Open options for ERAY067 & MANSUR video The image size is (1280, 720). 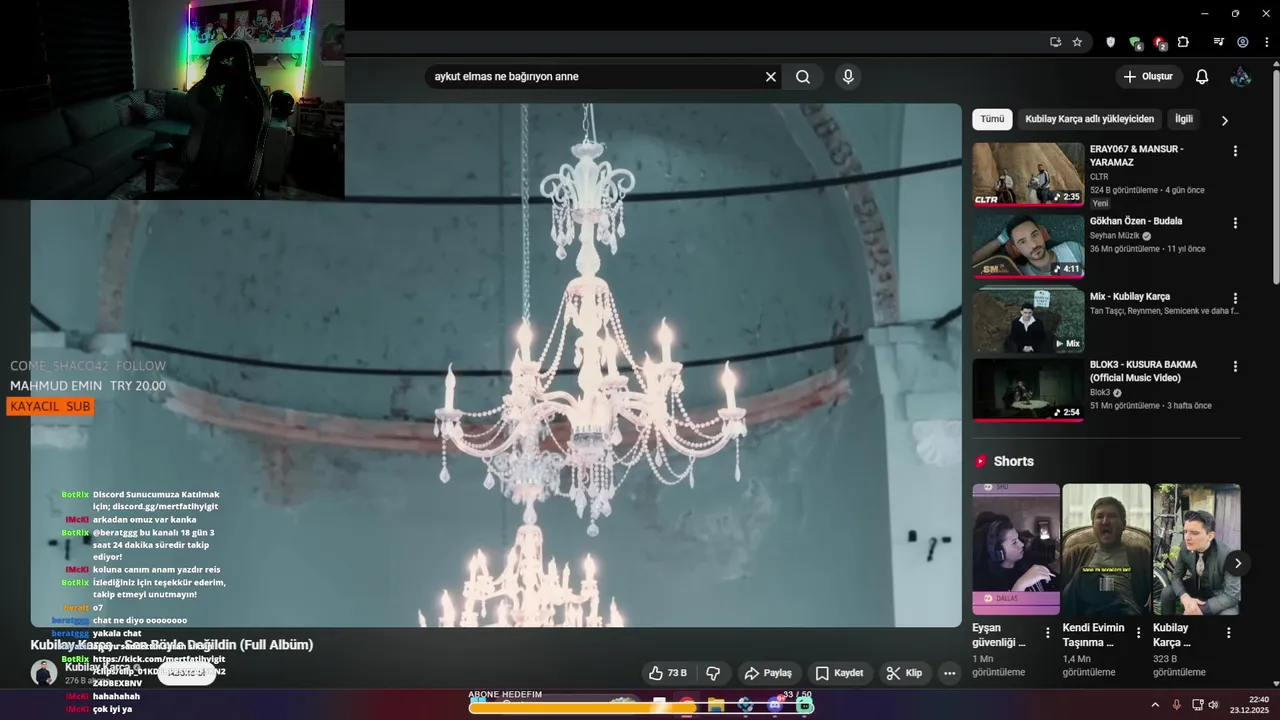pyautogui.click(x=1235, y=151)
